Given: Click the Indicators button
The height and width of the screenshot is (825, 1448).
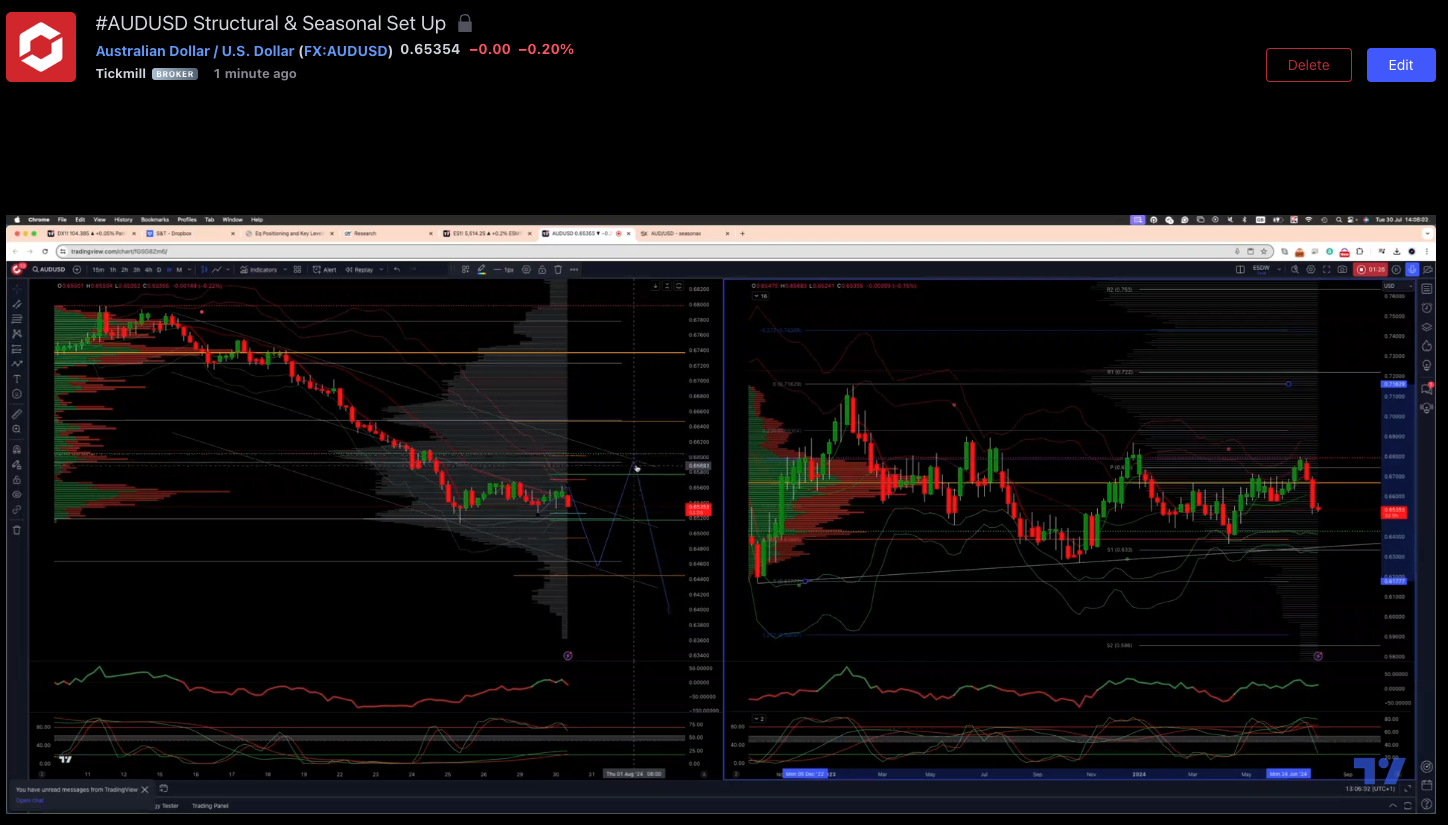Looking at the screenshot, I should [x=258, y=269].
